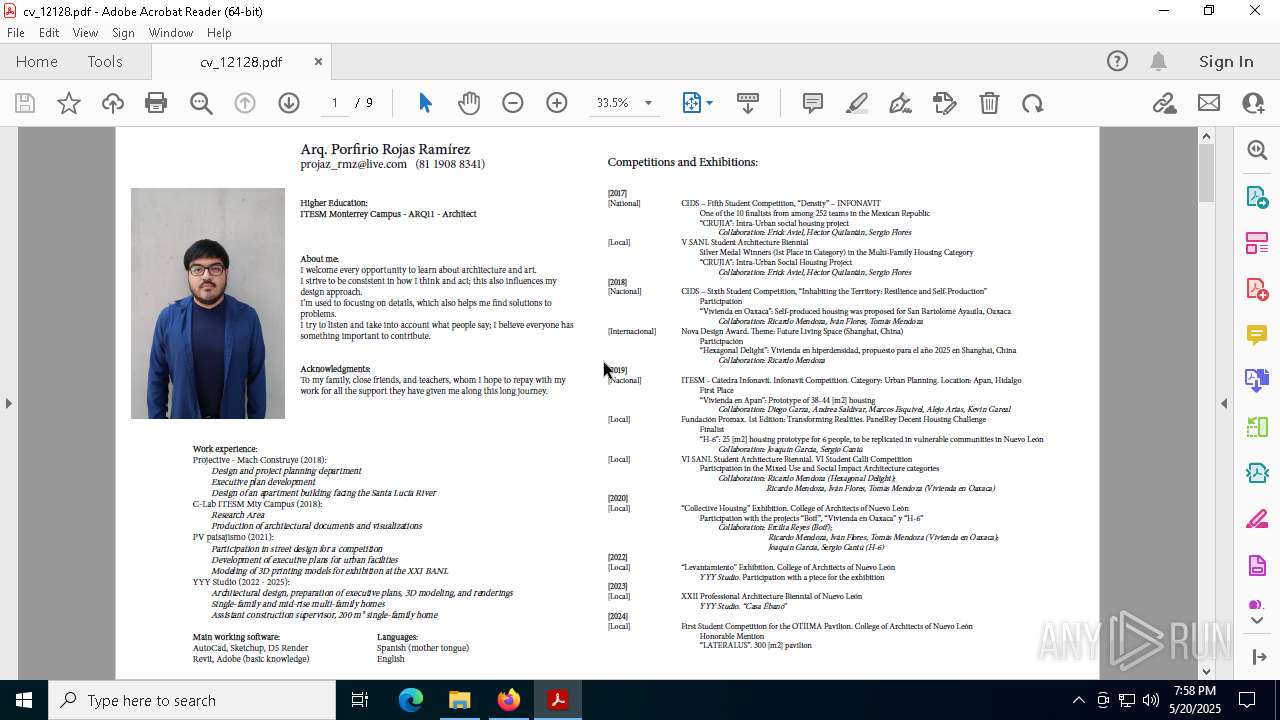Image resolution: width=1280 pixels, height=720 pixels.
Task: Open the Sign document pen tool
Action: (x=901, y=103)
